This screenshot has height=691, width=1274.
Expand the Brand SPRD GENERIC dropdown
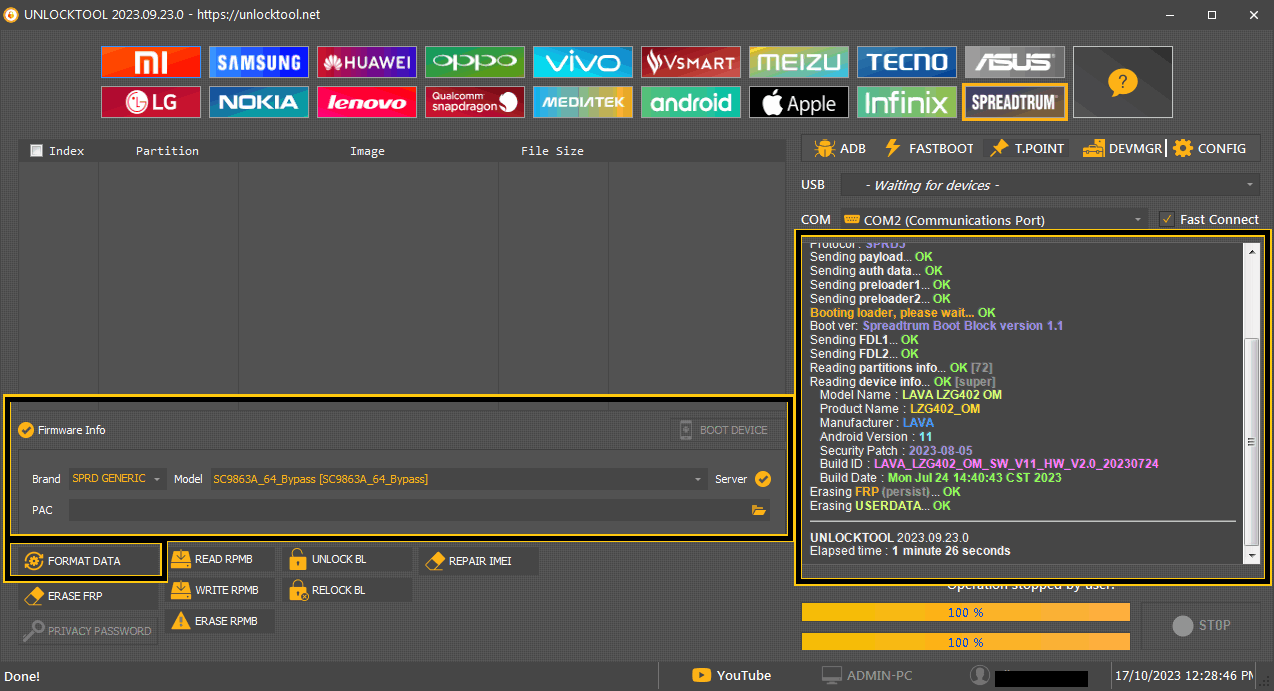tap(116, 479)
